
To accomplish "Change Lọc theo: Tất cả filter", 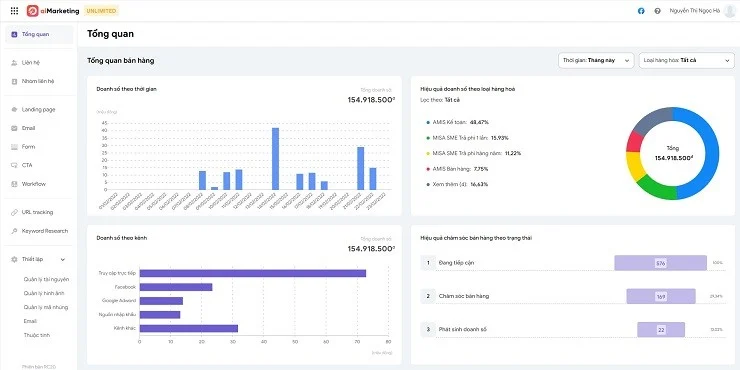I will [440, 100].
